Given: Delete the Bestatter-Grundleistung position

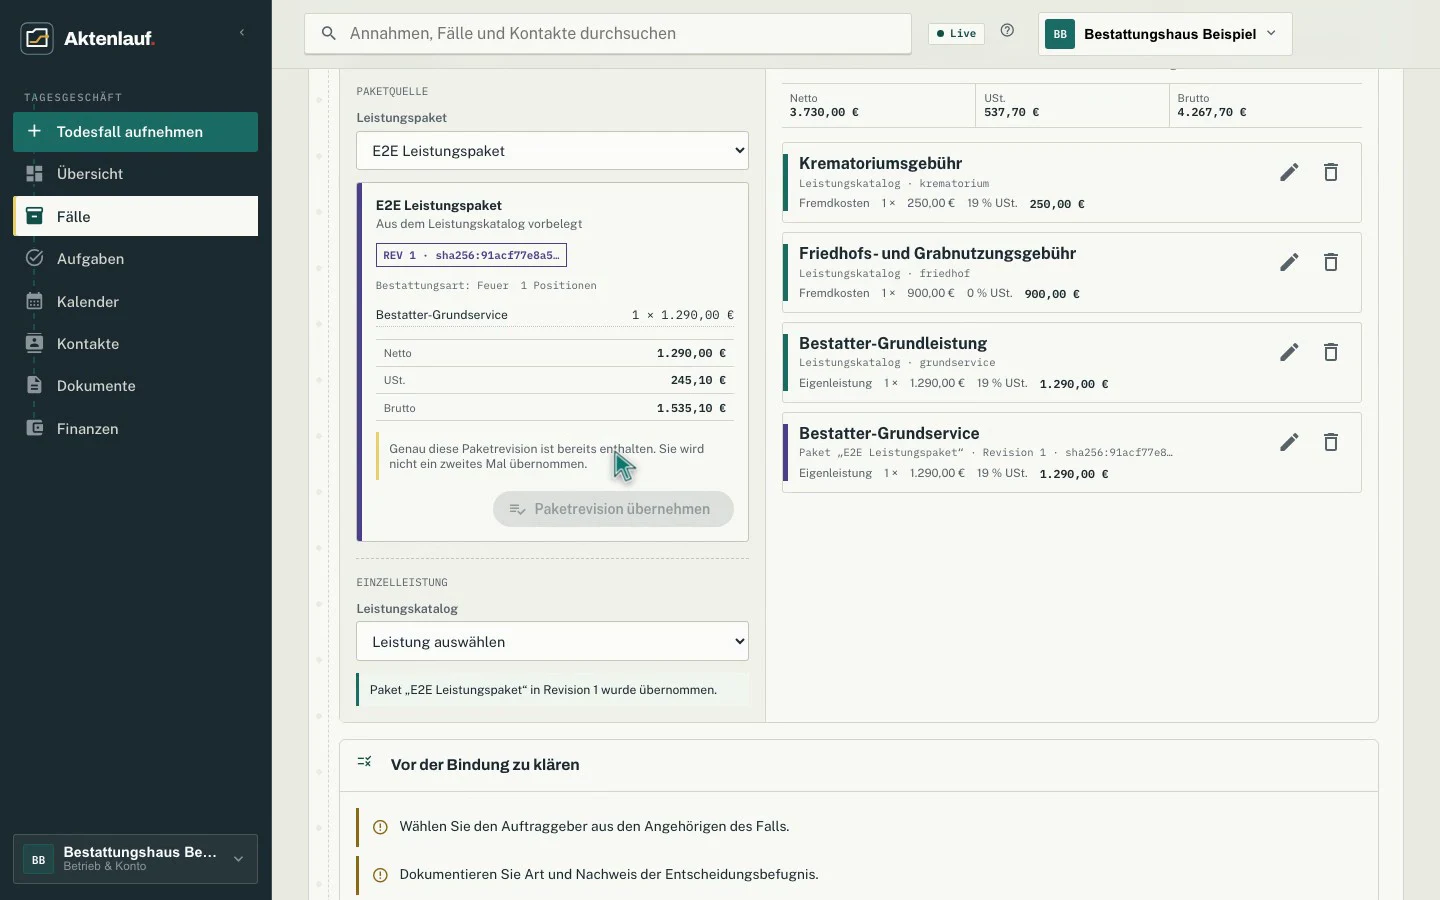Looking at the screenshot, I should tap(1331, 352).
